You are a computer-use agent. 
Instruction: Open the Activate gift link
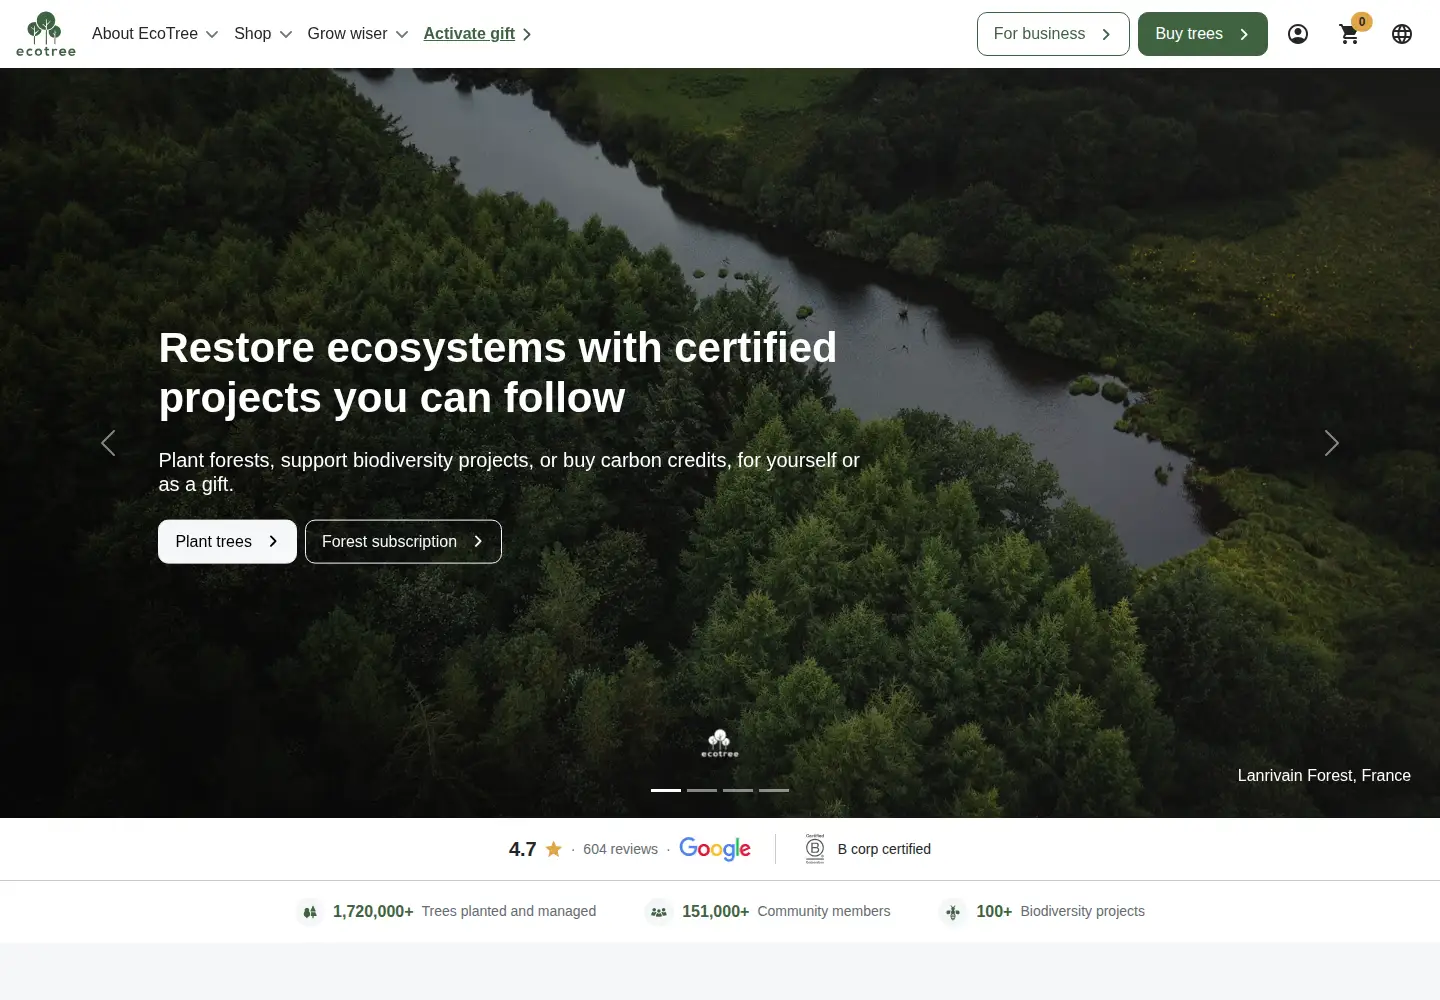477,34
